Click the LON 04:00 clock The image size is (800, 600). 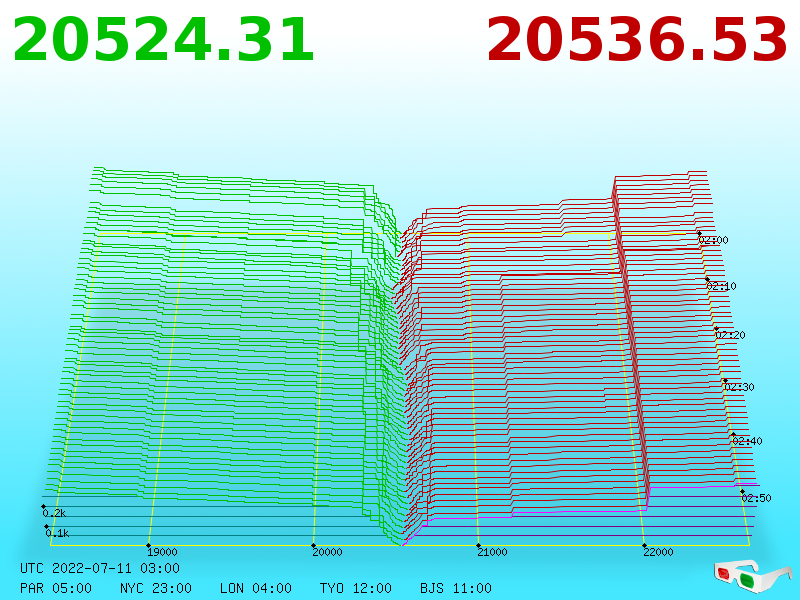(256, 588)
